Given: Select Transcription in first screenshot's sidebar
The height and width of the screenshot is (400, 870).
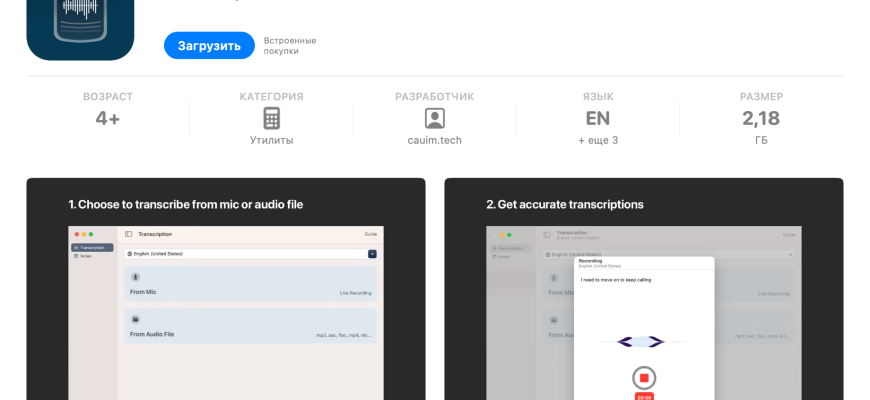Looking at the screenshot, I should click(92, 247).
